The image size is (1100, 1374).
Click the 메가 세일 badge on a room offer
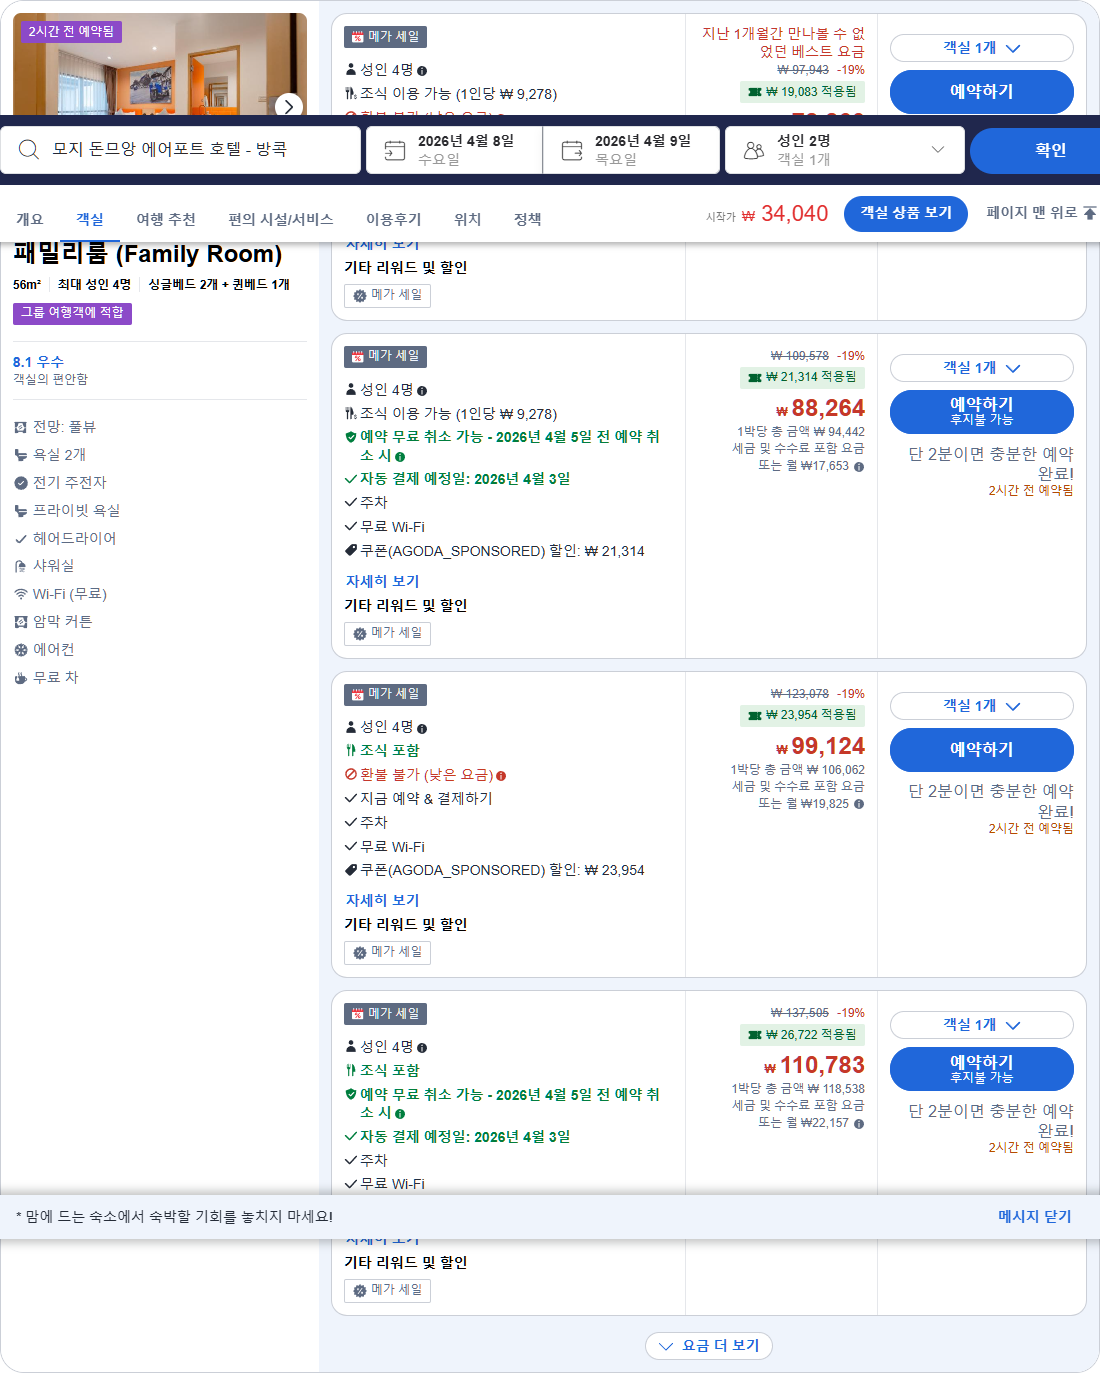click(x=387, y=356)
